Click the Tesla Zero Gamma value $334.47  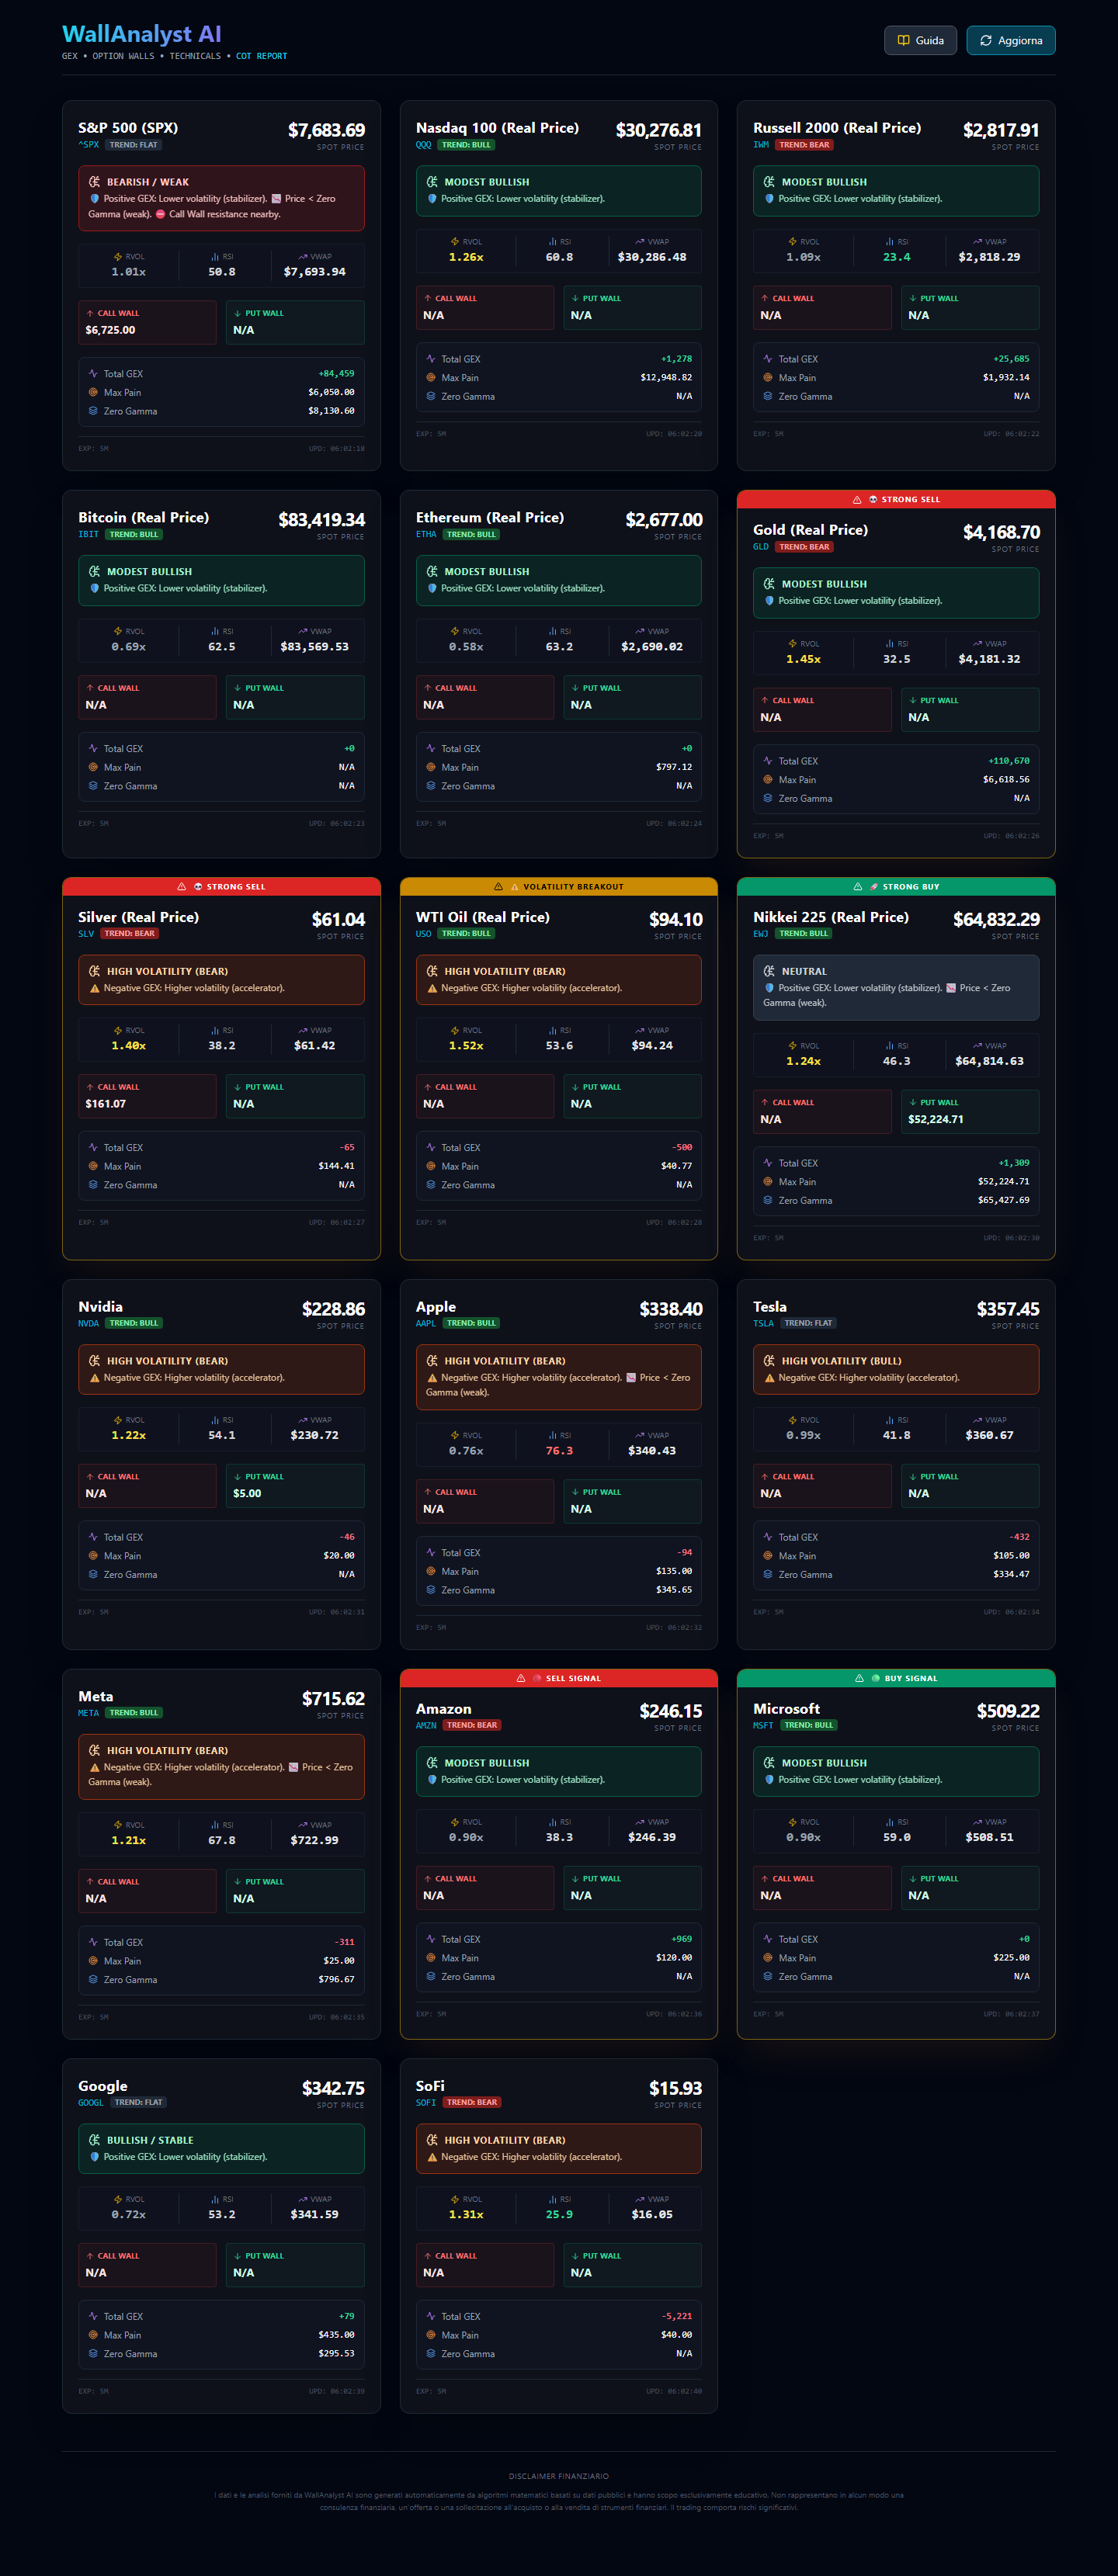[x=1011, y=1574]
